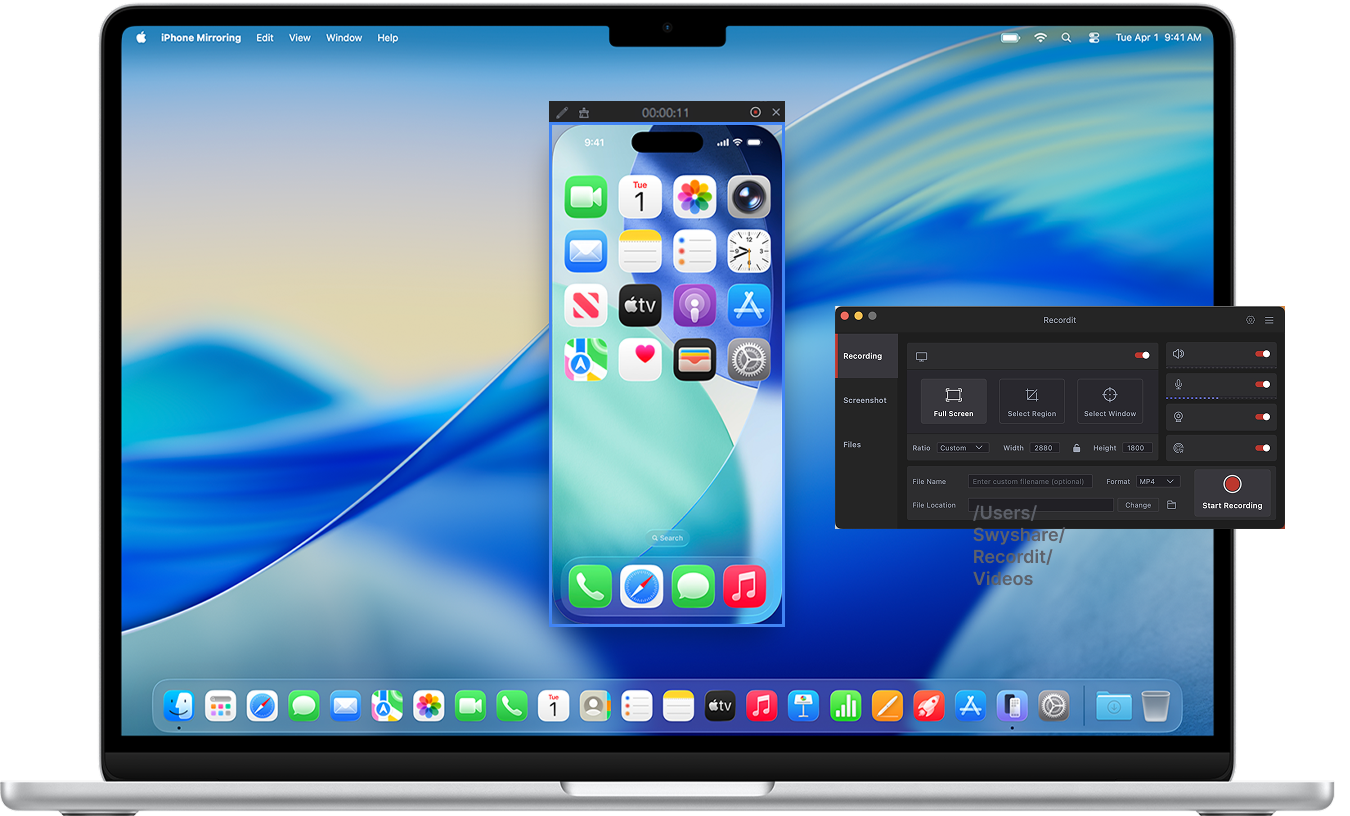Choose the Select Window capture mode
1350x816 pixels.
pyautogui.click(x=1110, y=401)
